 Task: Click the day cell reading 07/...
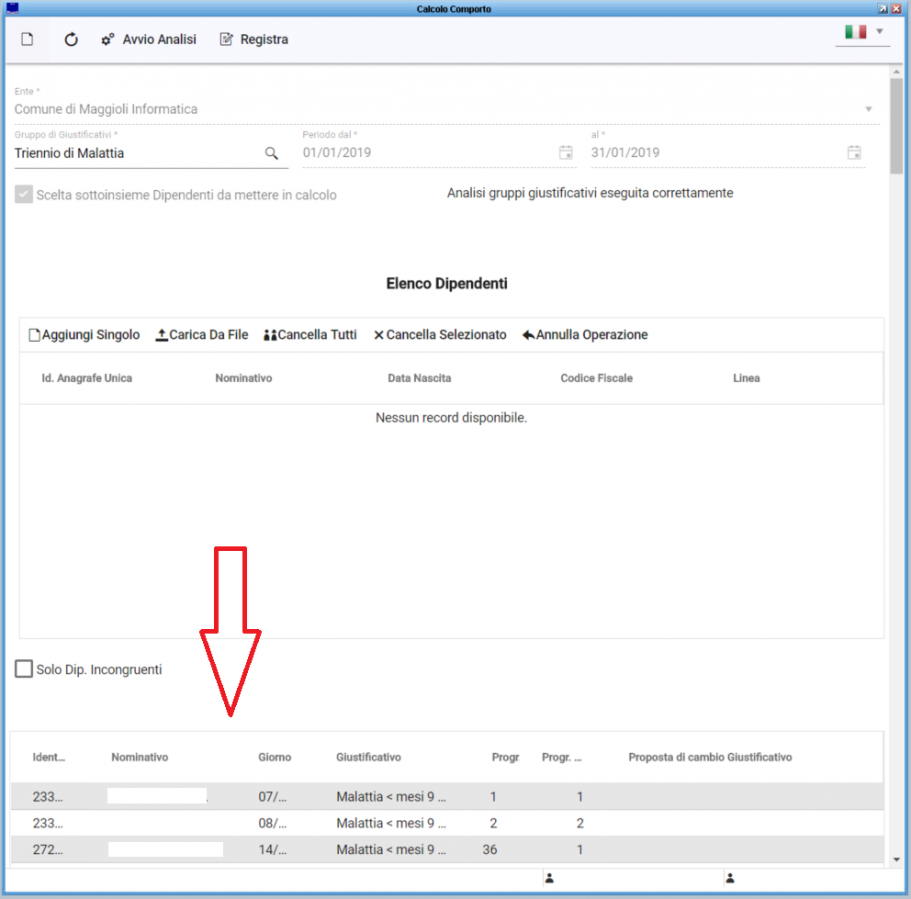272,797
